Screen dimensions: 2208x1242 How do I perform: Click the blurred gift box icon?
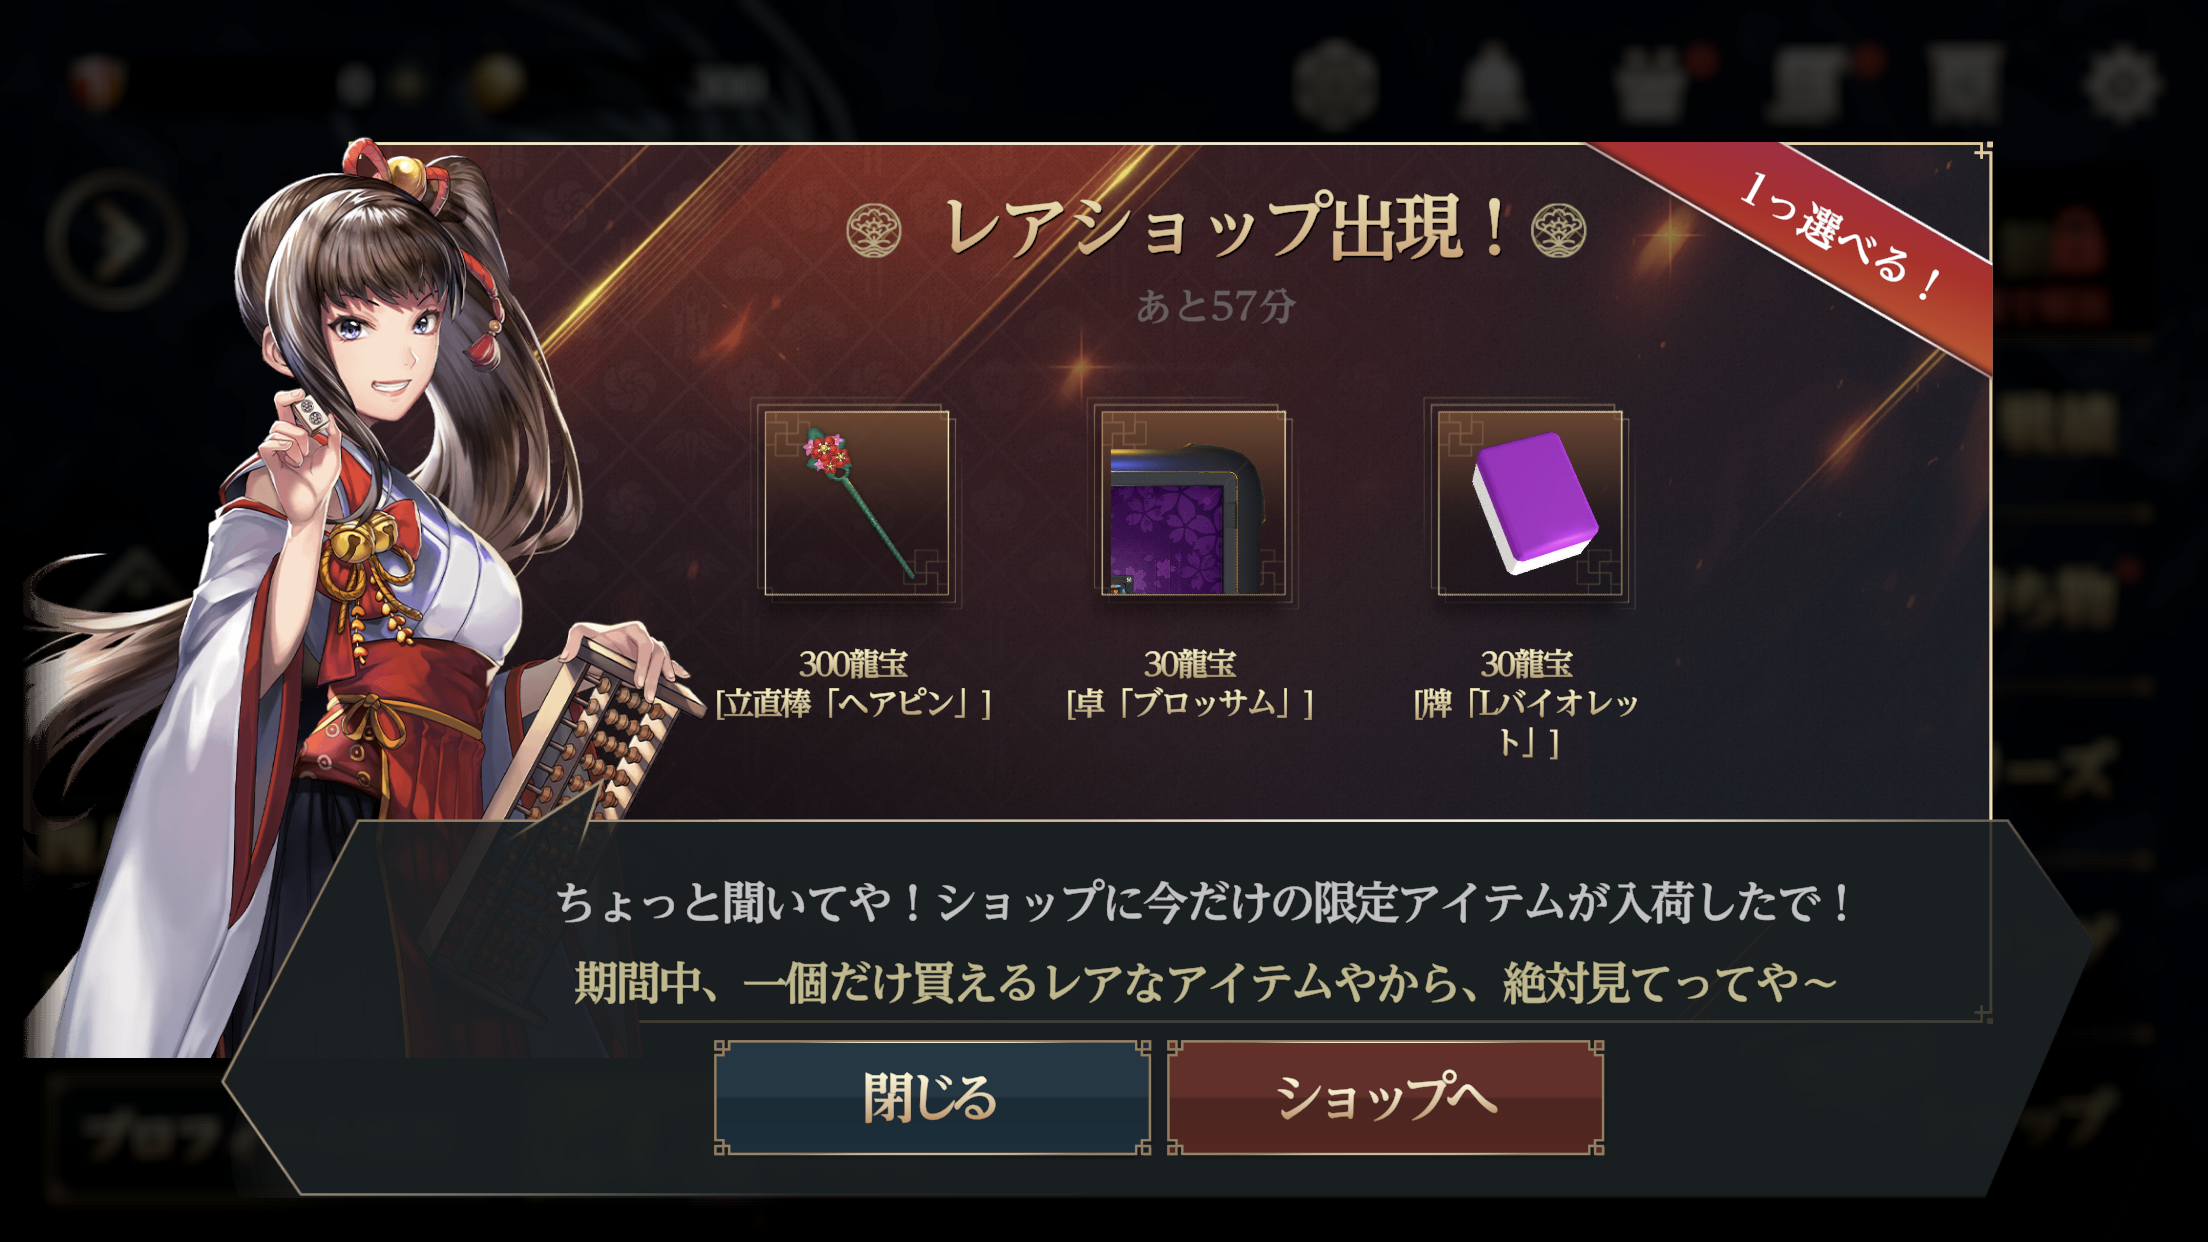point(1650,85)
